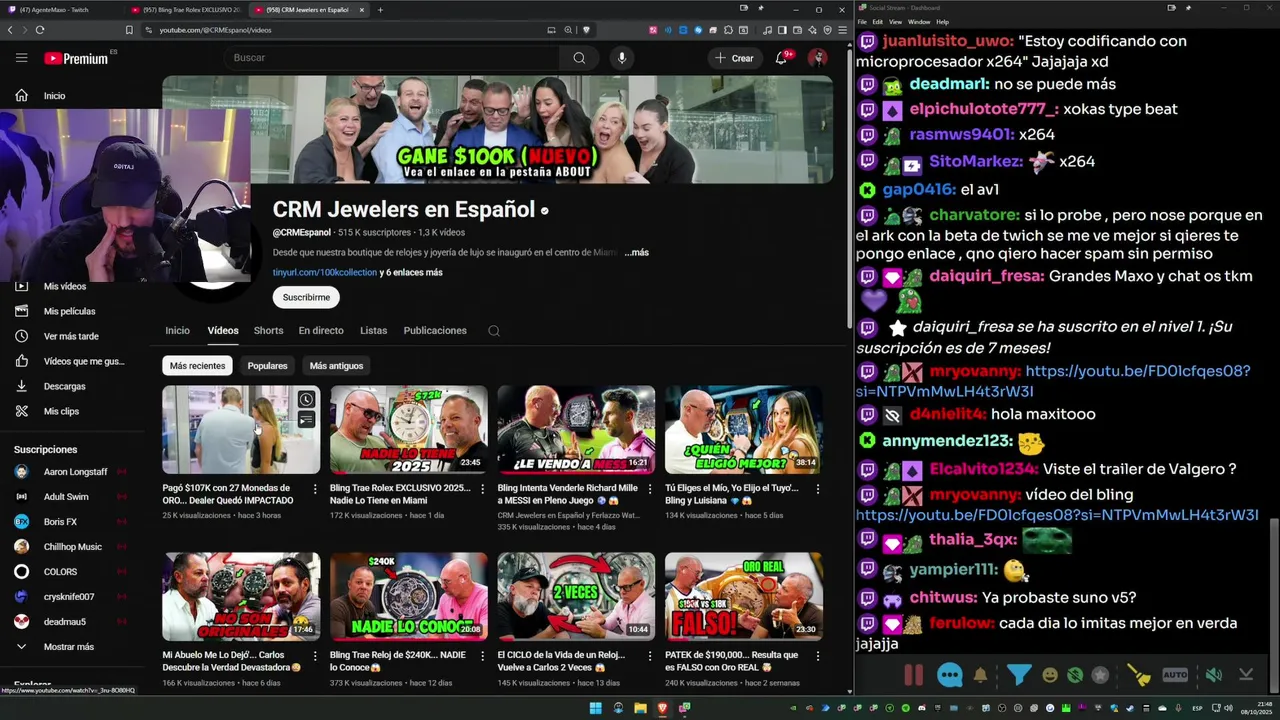Screen dimensions: 1280x720
Task: Click the blue chat bubble icon
Action: 950,675
